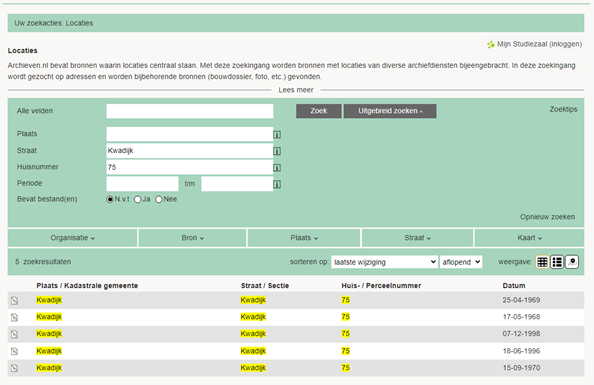Viewport: 594px width, 385px height.
Task: Show info icon next to Huisnummer field
Action: point(277,167)
